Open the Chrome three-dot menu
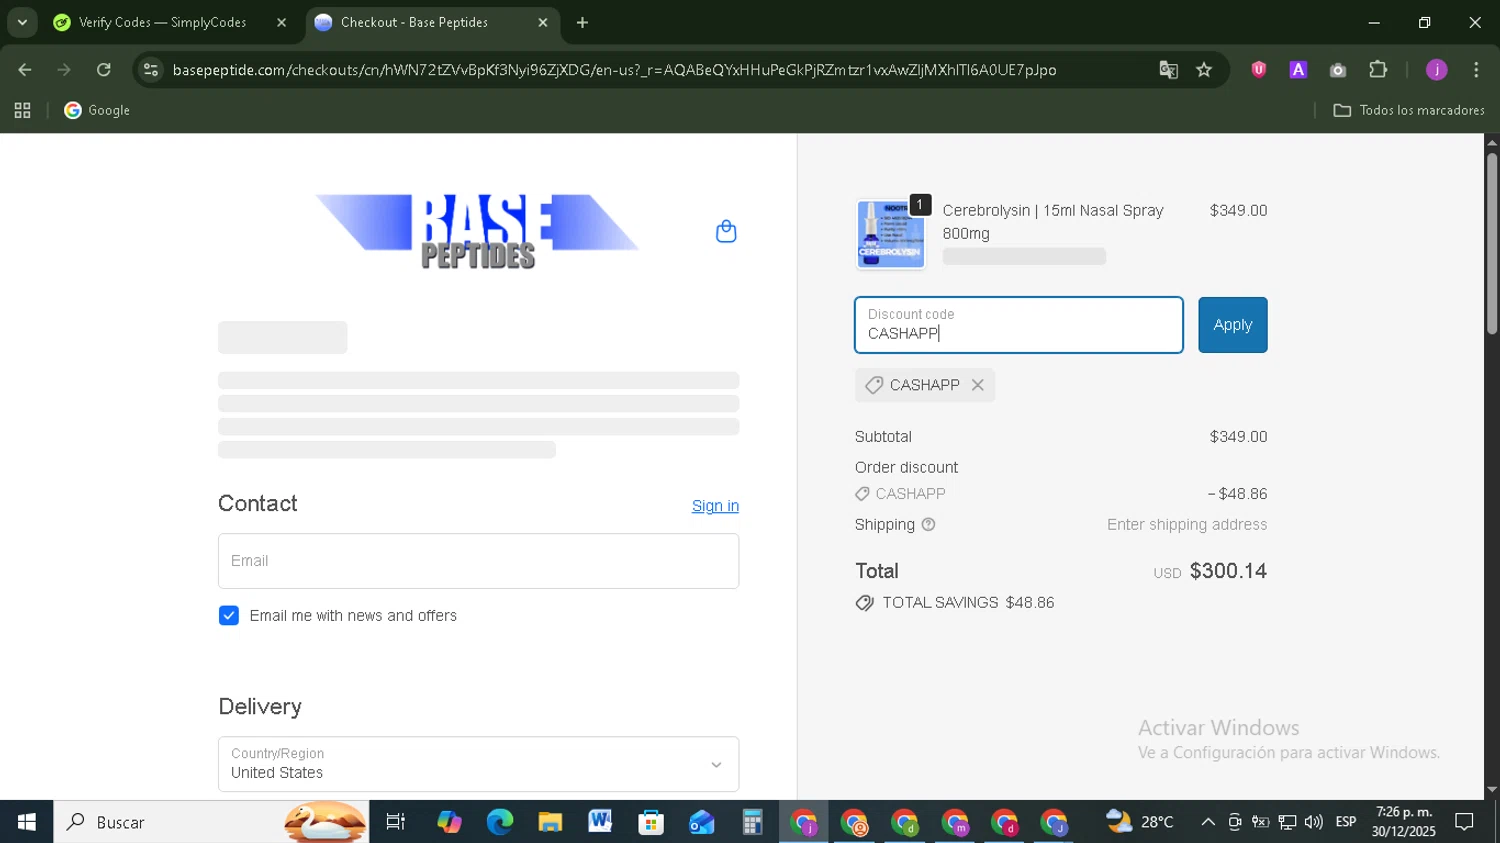Viewport: 1500px width, 843px height. coord(1476,70)
